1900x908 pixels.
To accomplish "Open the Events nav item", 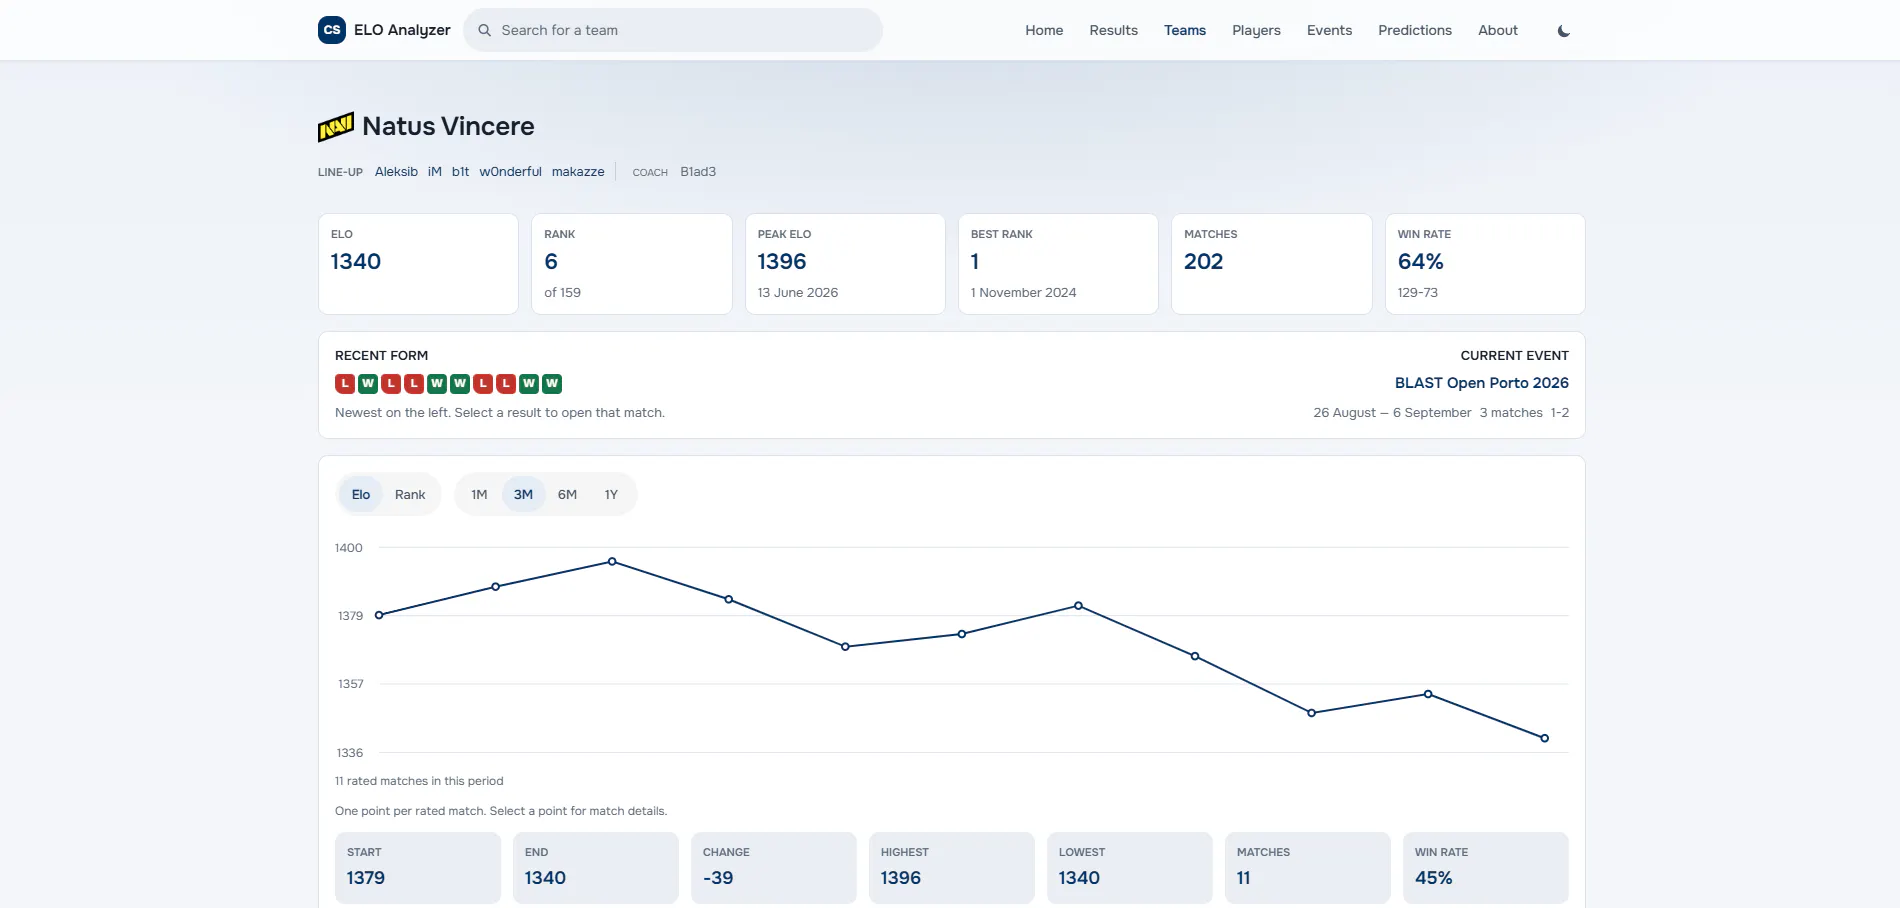I will pos(1329,30).
